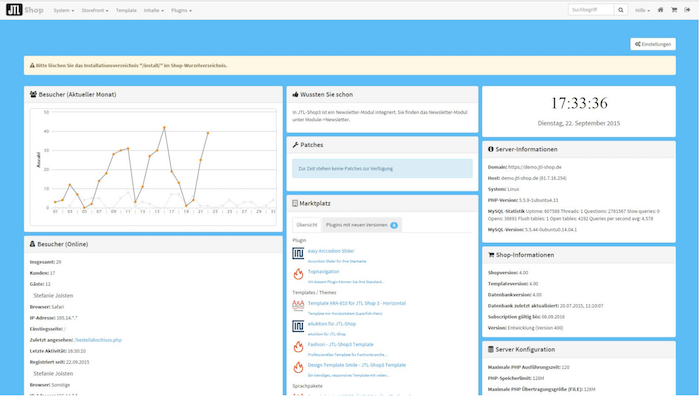Click the 'Zur Zeit stehen keine Patches' notice
700x396 pixels.
click(x=382, y=168)
